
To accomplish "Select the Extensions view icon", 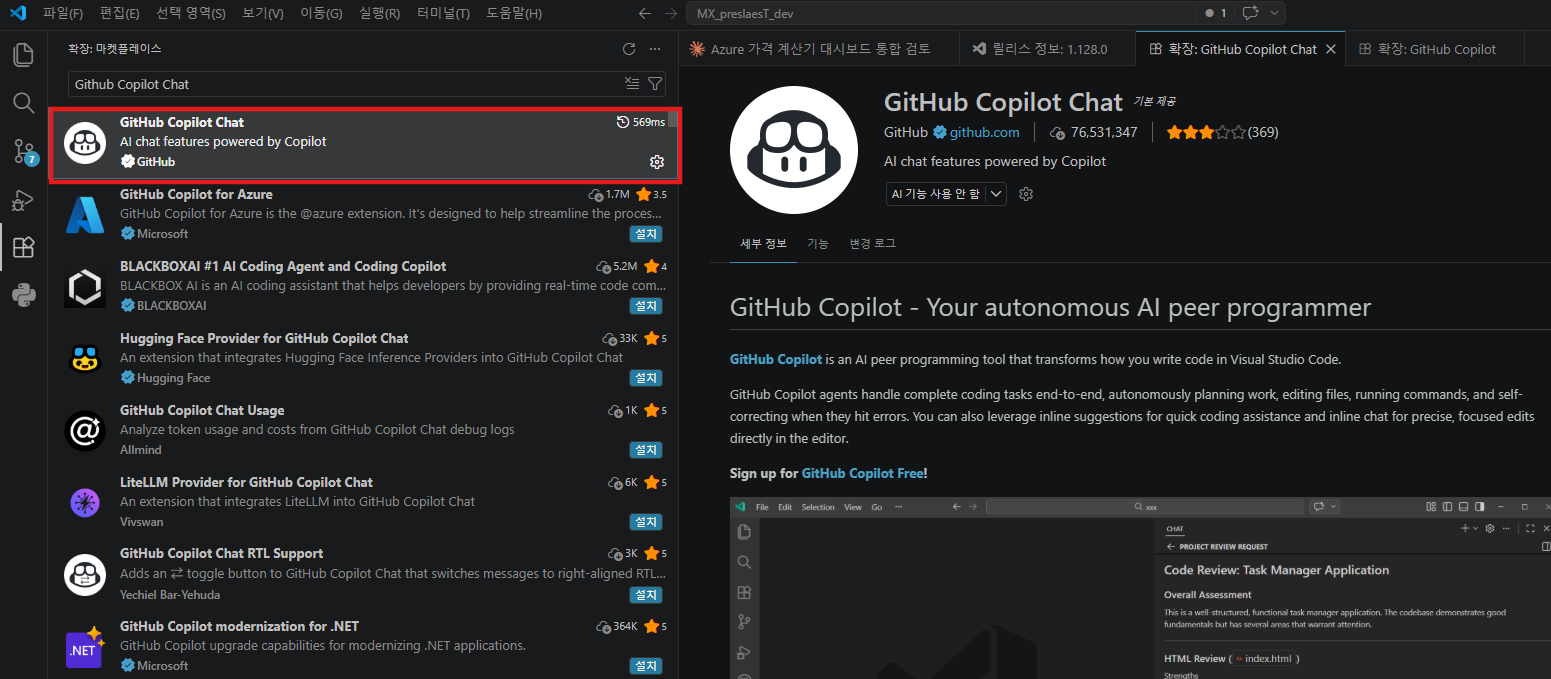I will (23, 247).
